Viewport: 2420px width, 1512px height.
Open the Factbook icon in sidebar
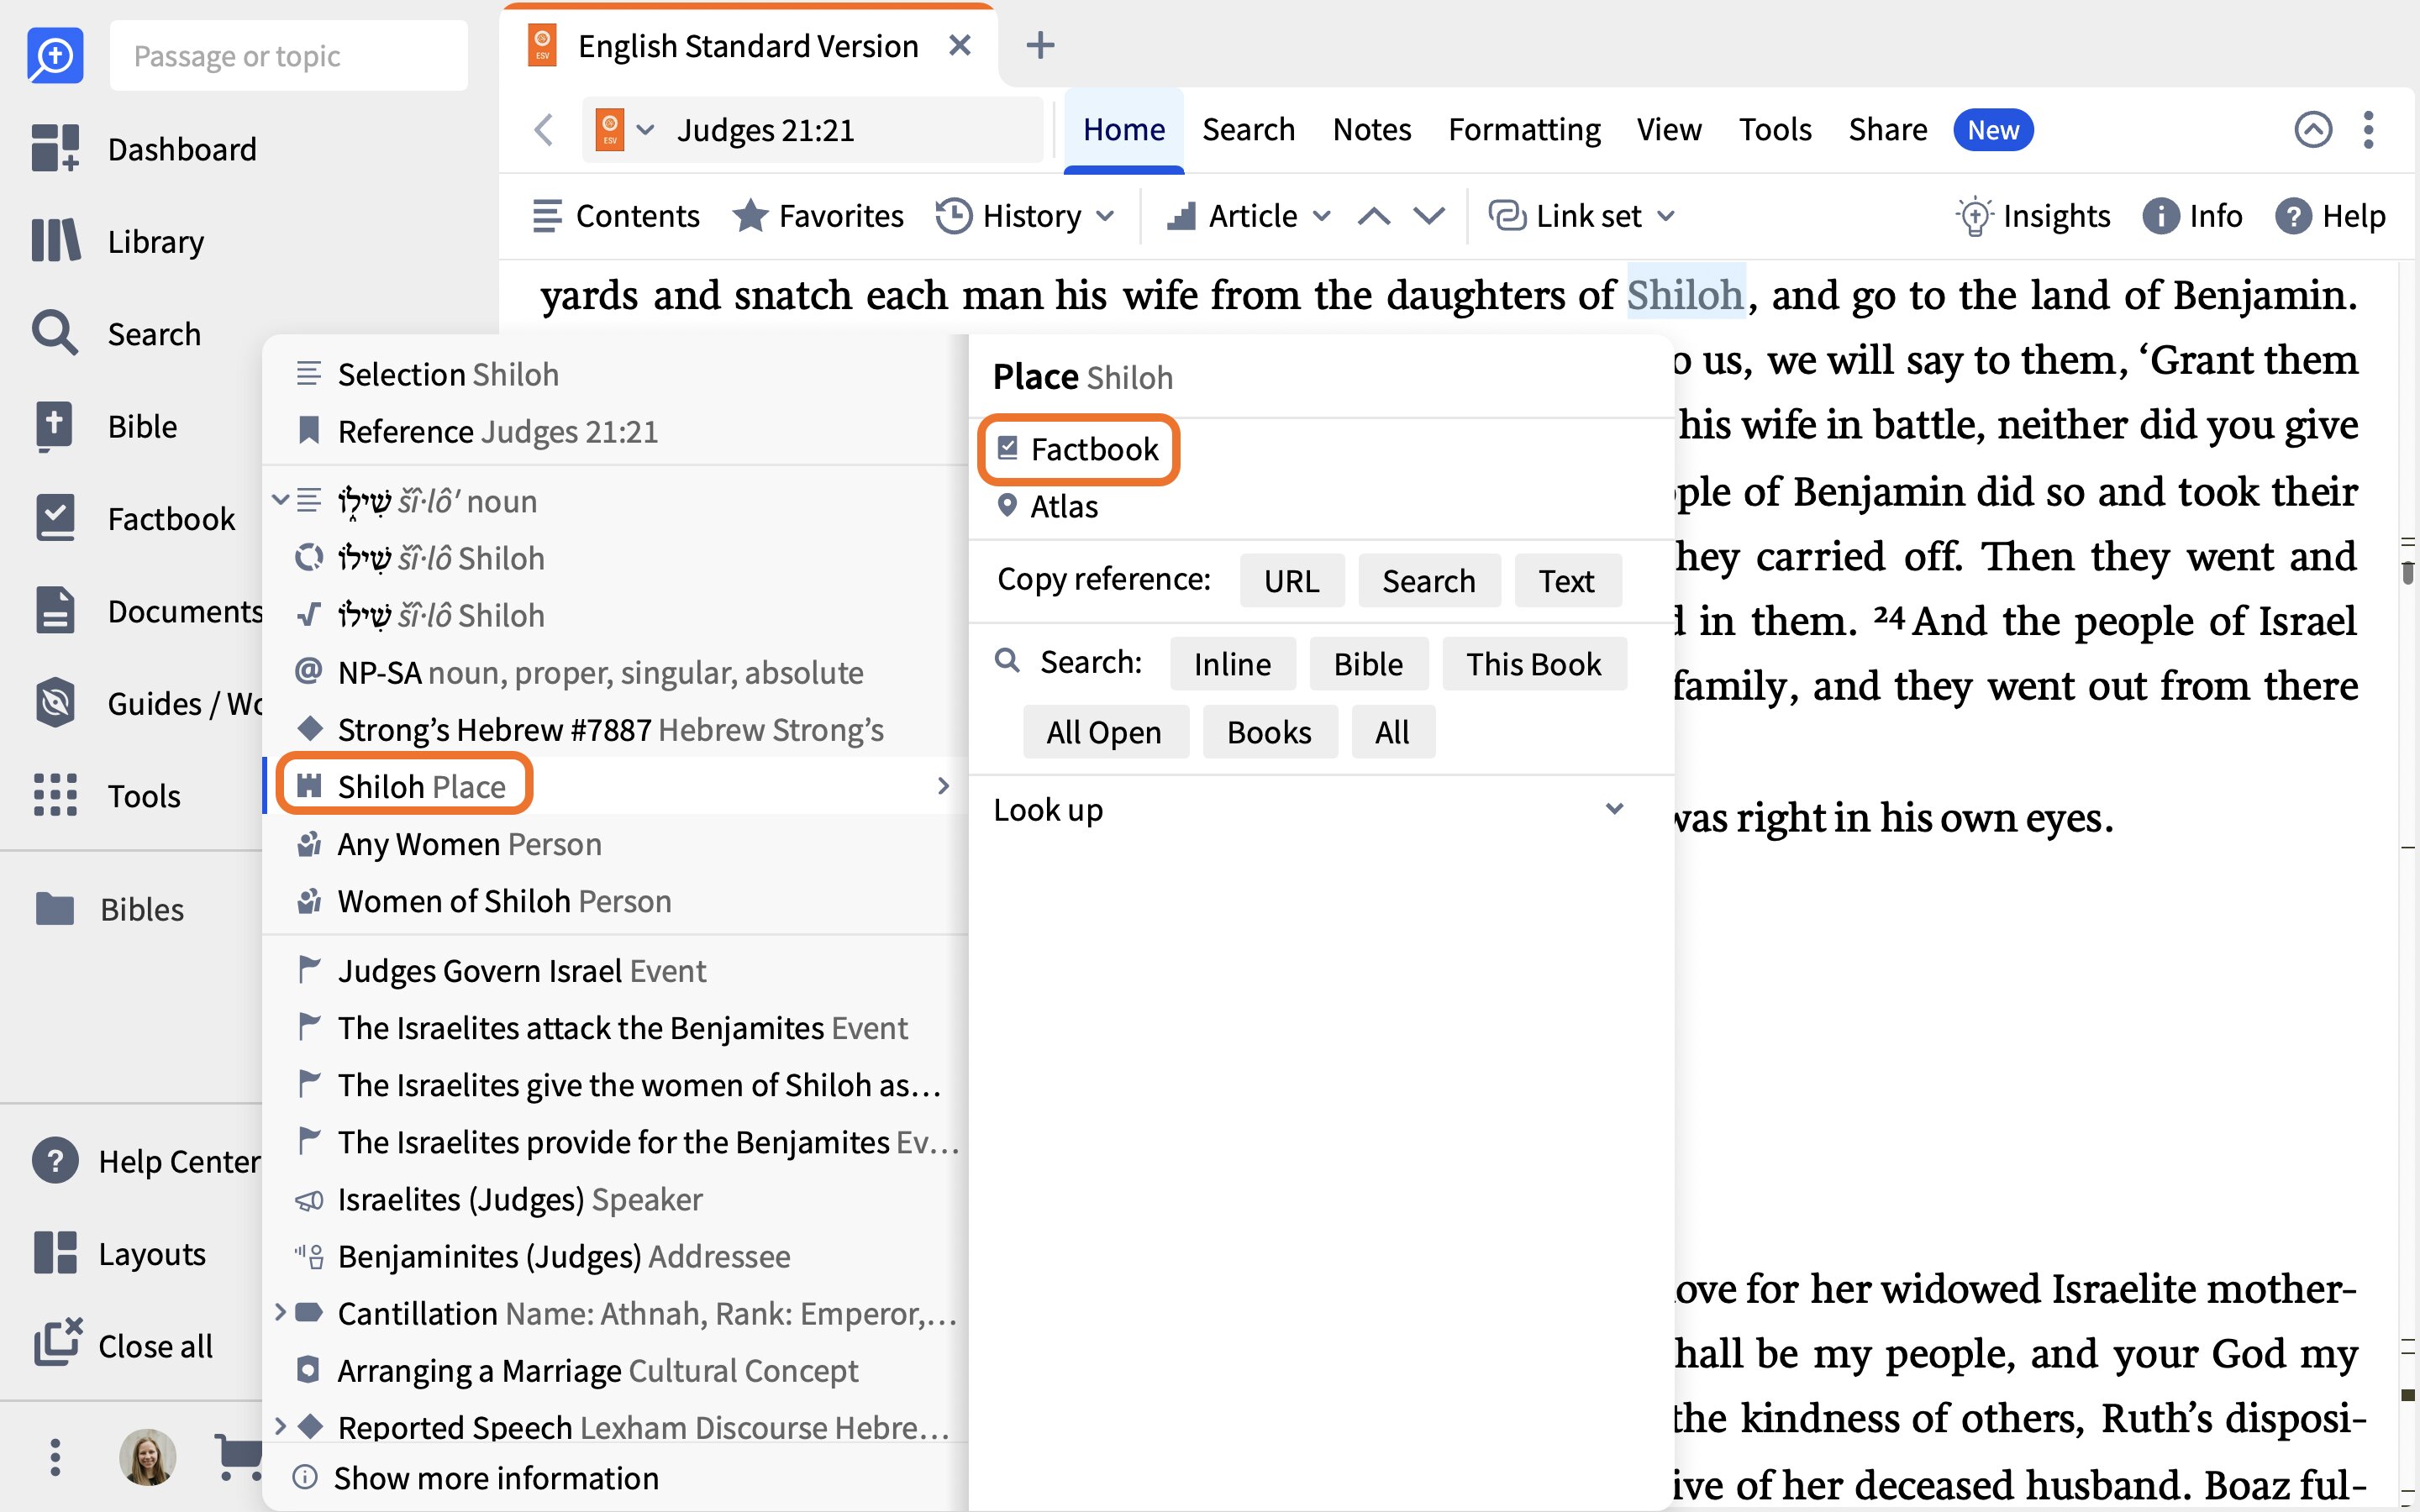click(55, 518)
